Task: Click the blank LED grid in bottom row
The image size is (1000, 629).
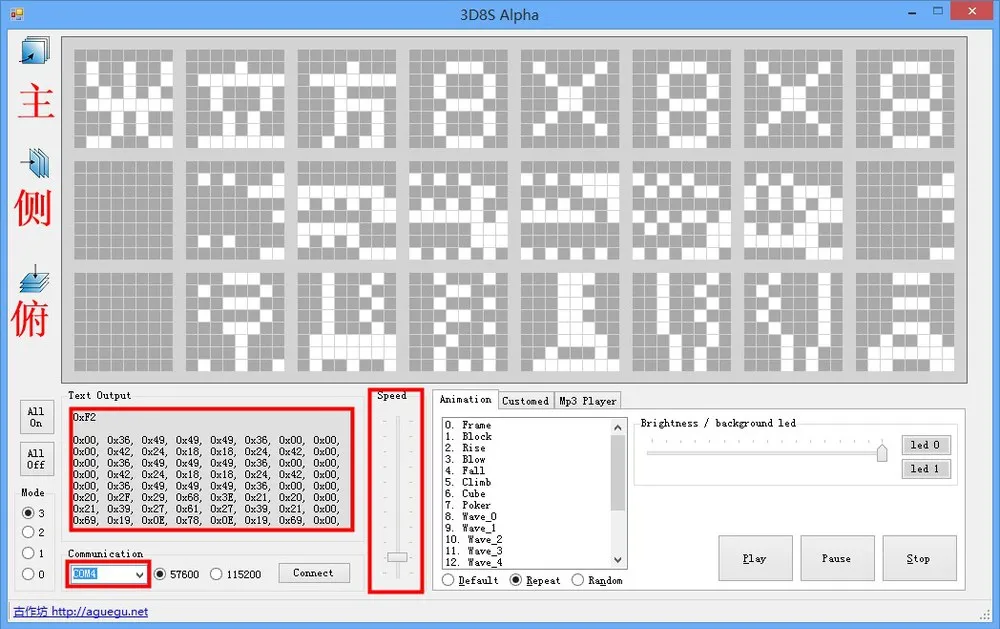Action: [x=124, y=322]
